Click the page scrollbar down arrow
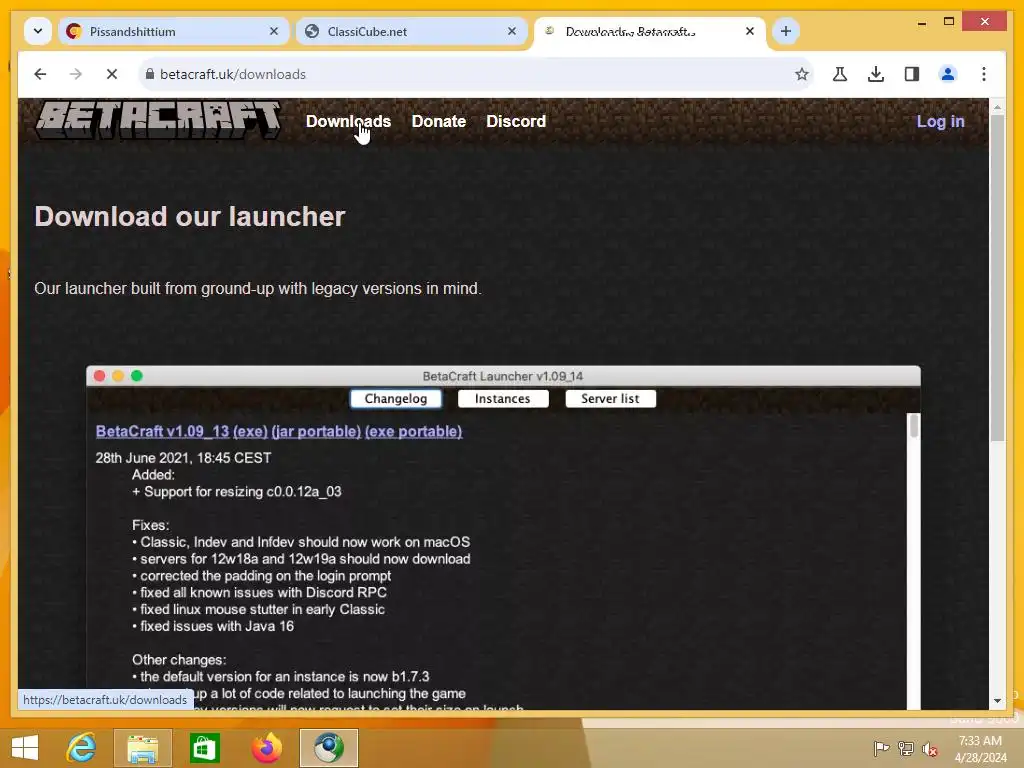1024x768 pixels. 997,701
